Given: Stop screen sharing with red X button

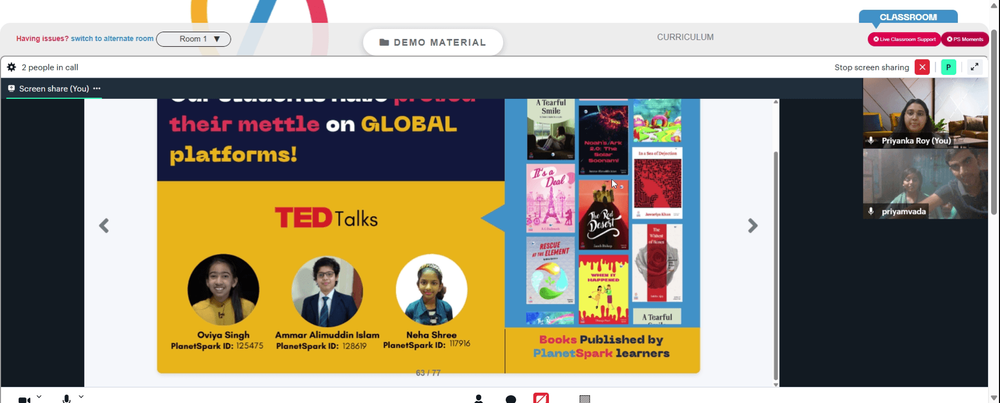Looking at the screenshot, I should pyautogui.click(x=922, y=67).
